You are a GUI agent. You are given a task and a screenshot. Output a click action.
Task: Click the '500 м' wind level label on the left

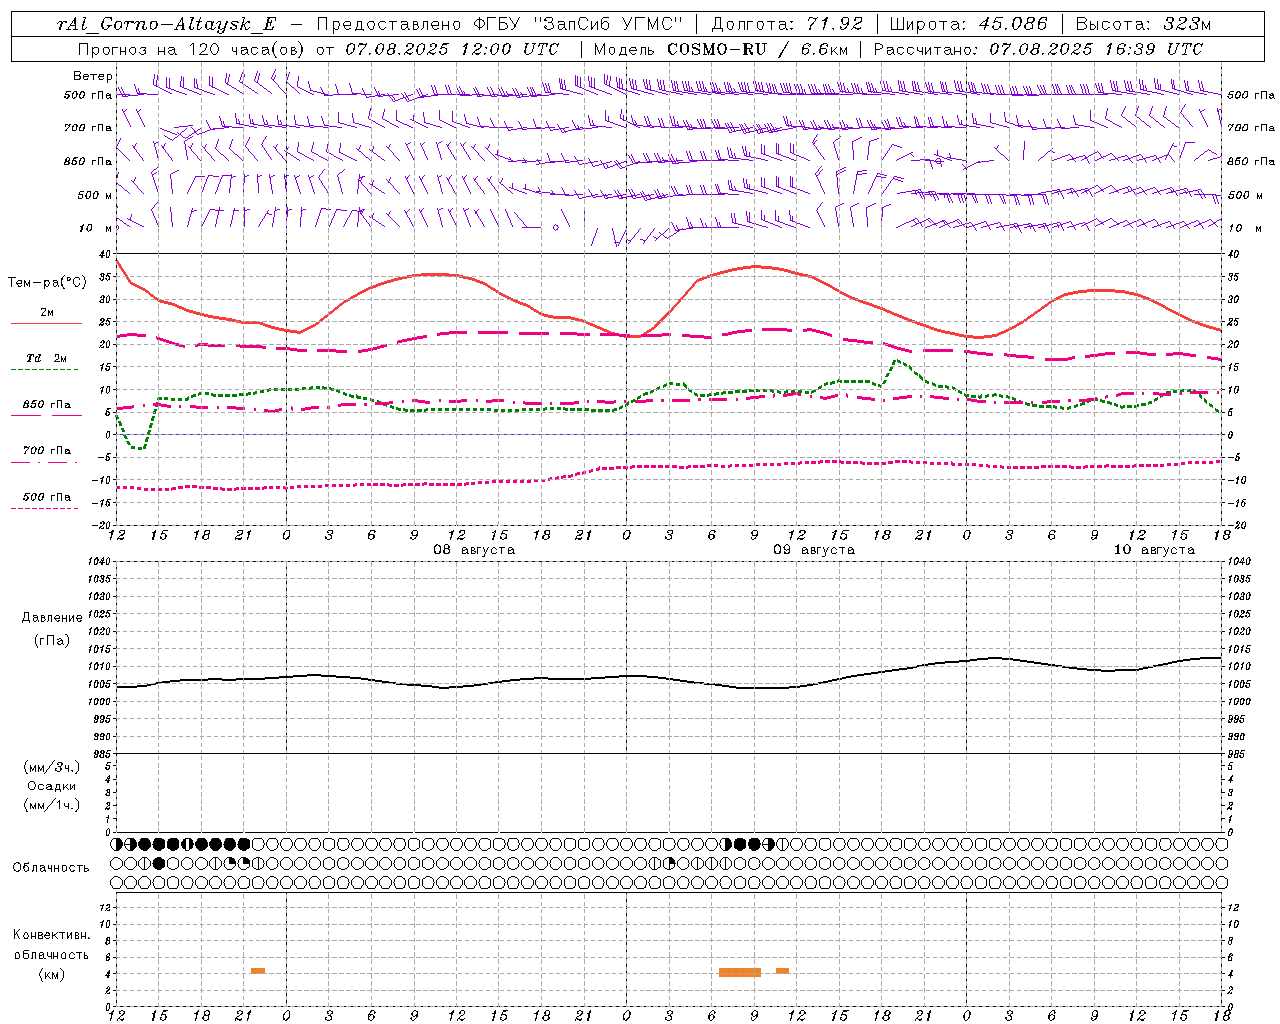[x=95, y=195]
